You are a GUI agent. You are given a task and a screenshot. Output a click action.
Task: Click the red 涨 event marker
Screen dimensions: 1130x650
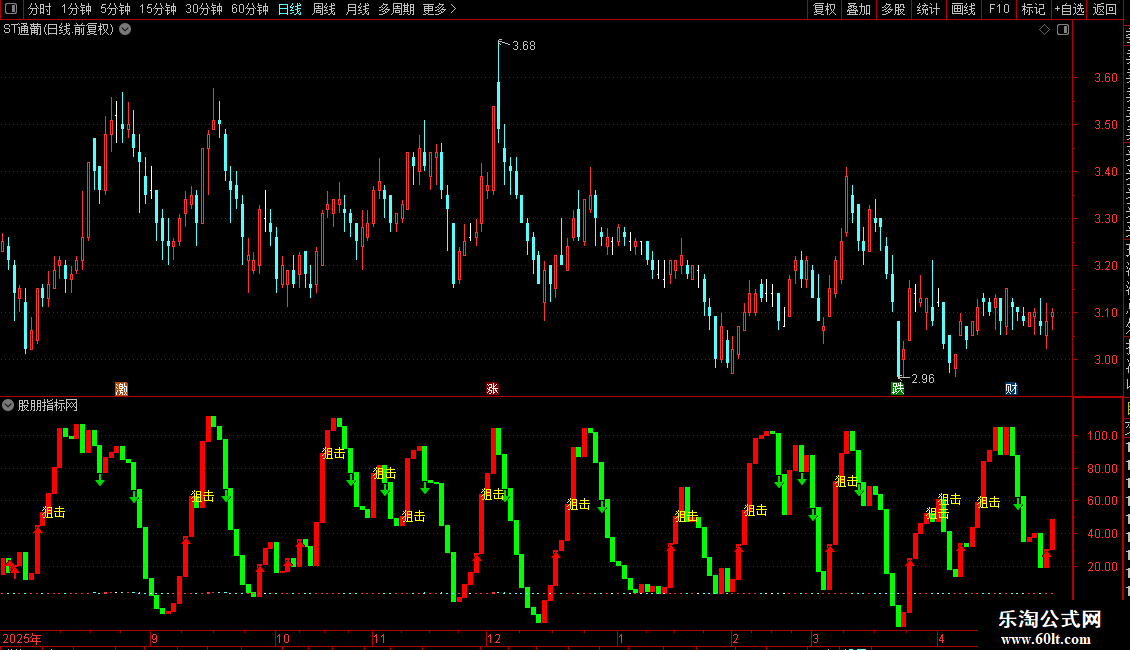click(492, 389)
